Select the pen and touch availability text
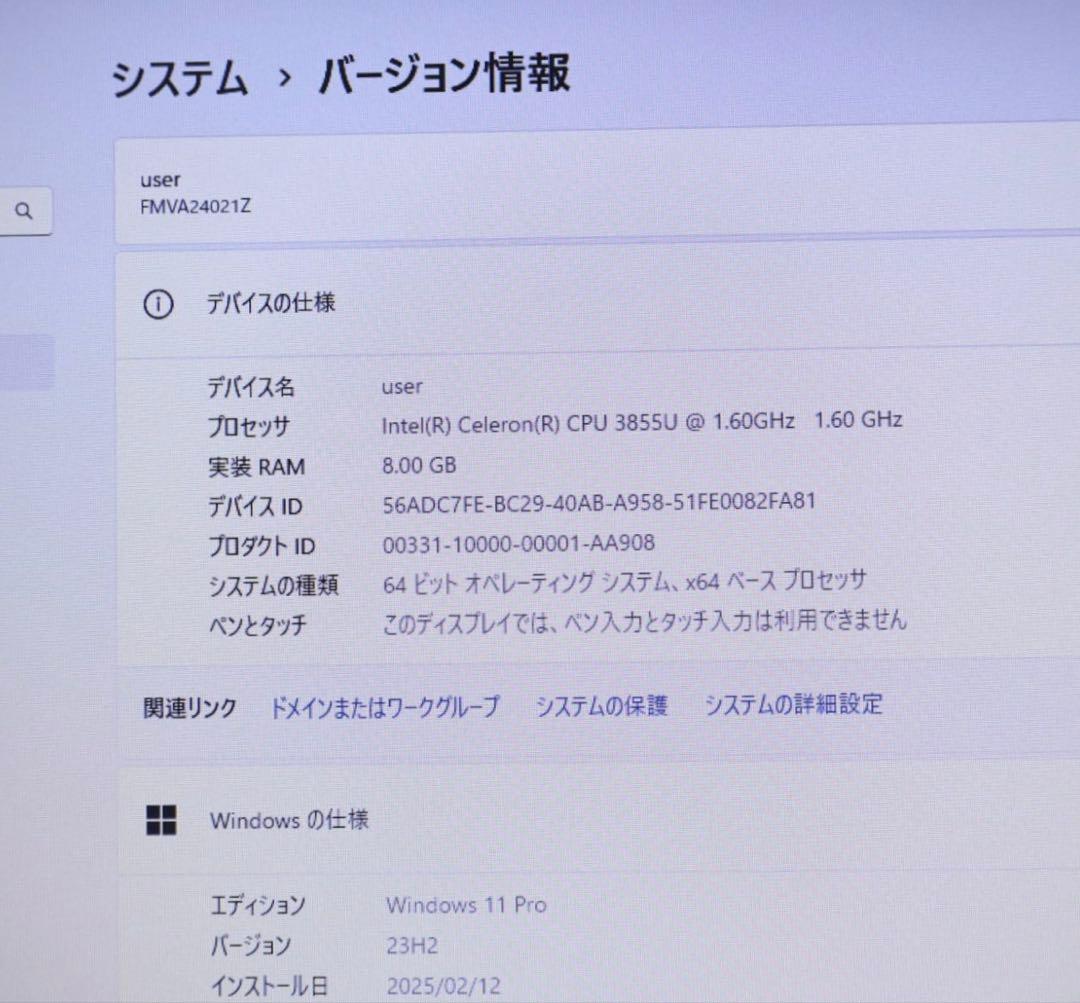 [645, 621]
